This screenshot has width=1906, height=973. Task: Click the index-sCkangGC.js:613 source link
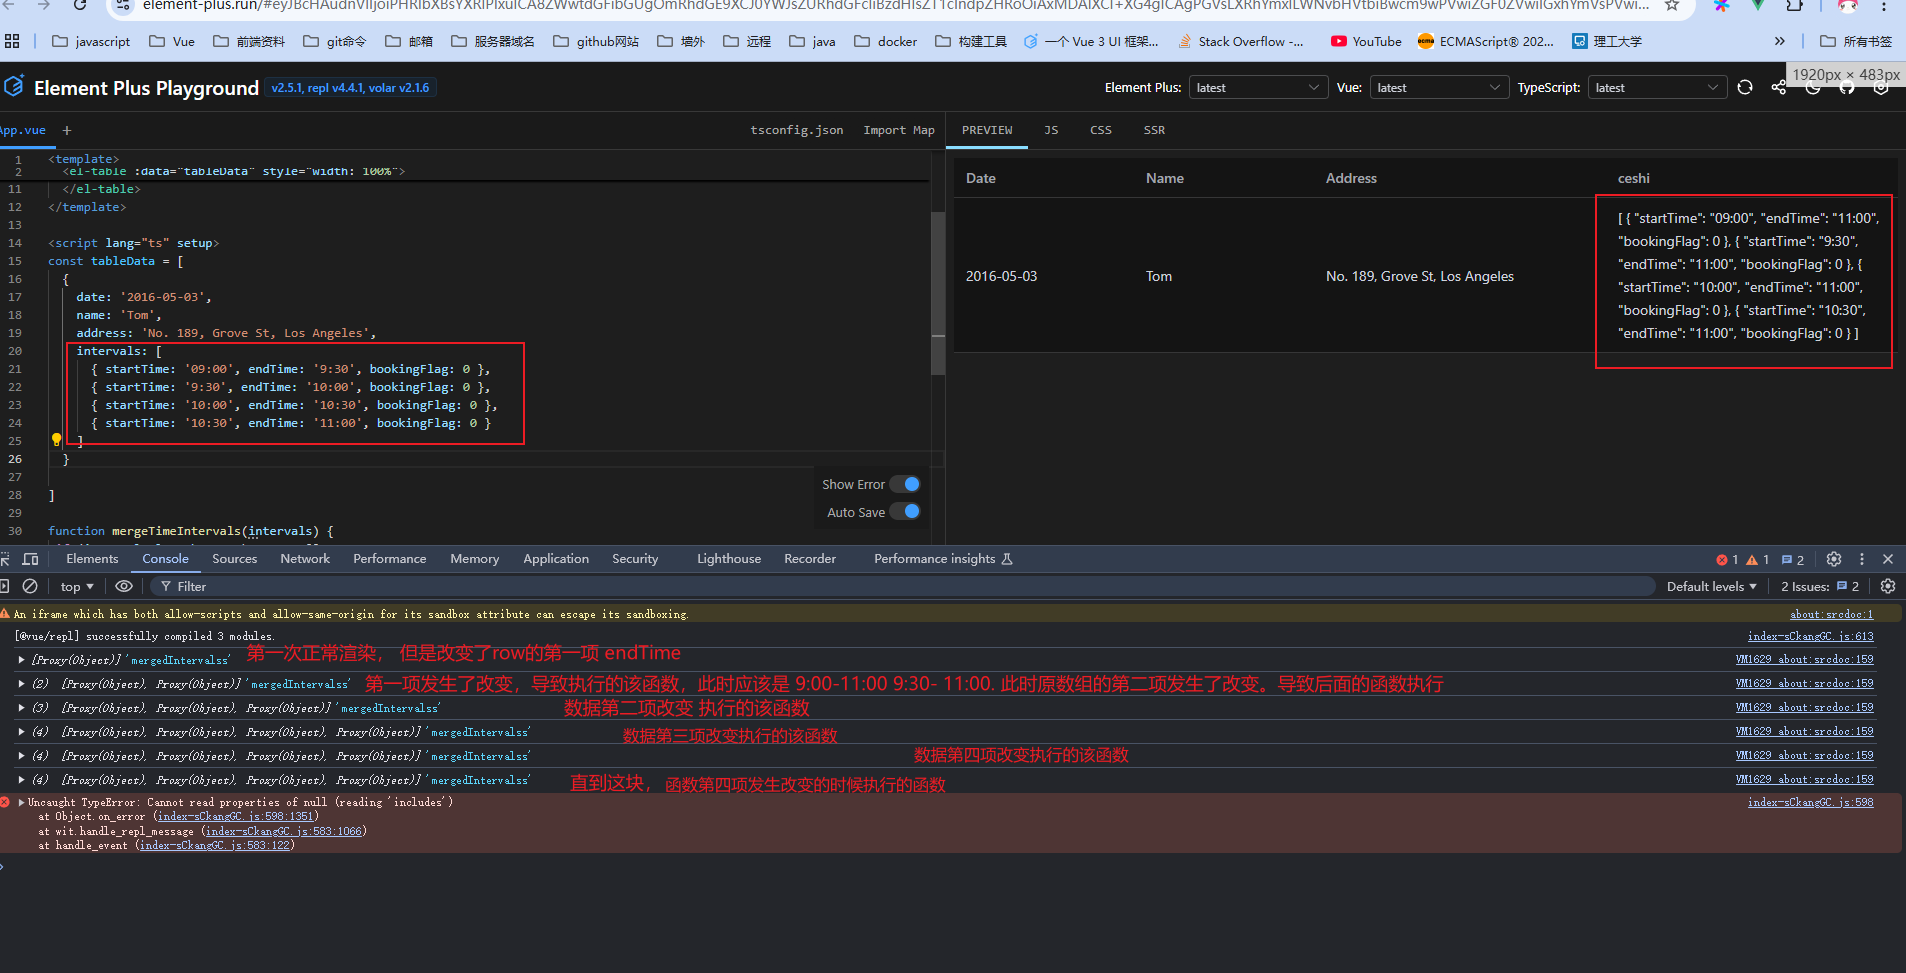[x=1810, y=636]
